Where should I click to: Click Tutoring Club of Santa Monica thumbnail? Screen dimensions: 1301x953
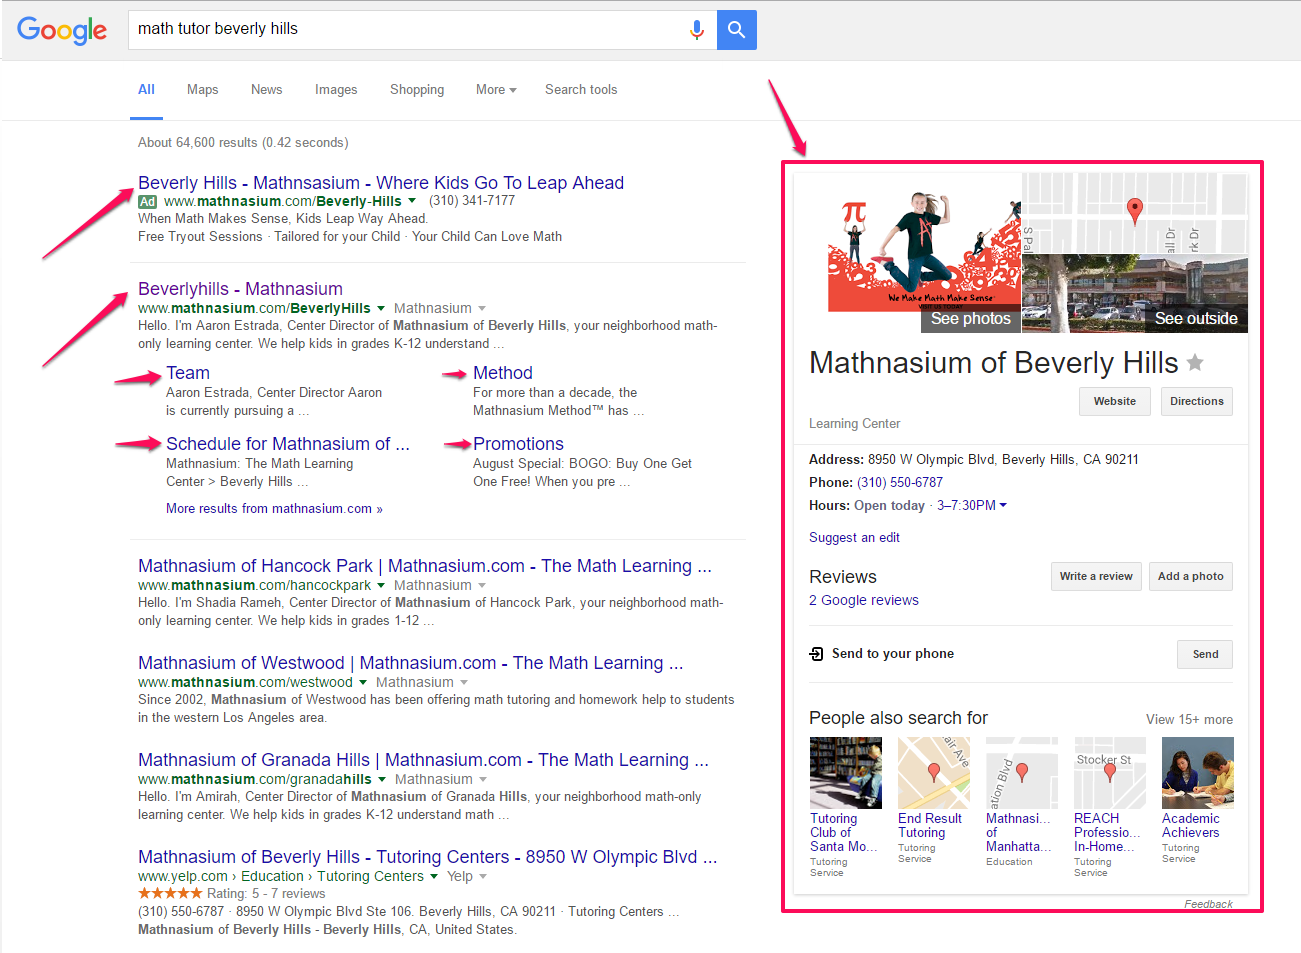[x=846, y=773]
